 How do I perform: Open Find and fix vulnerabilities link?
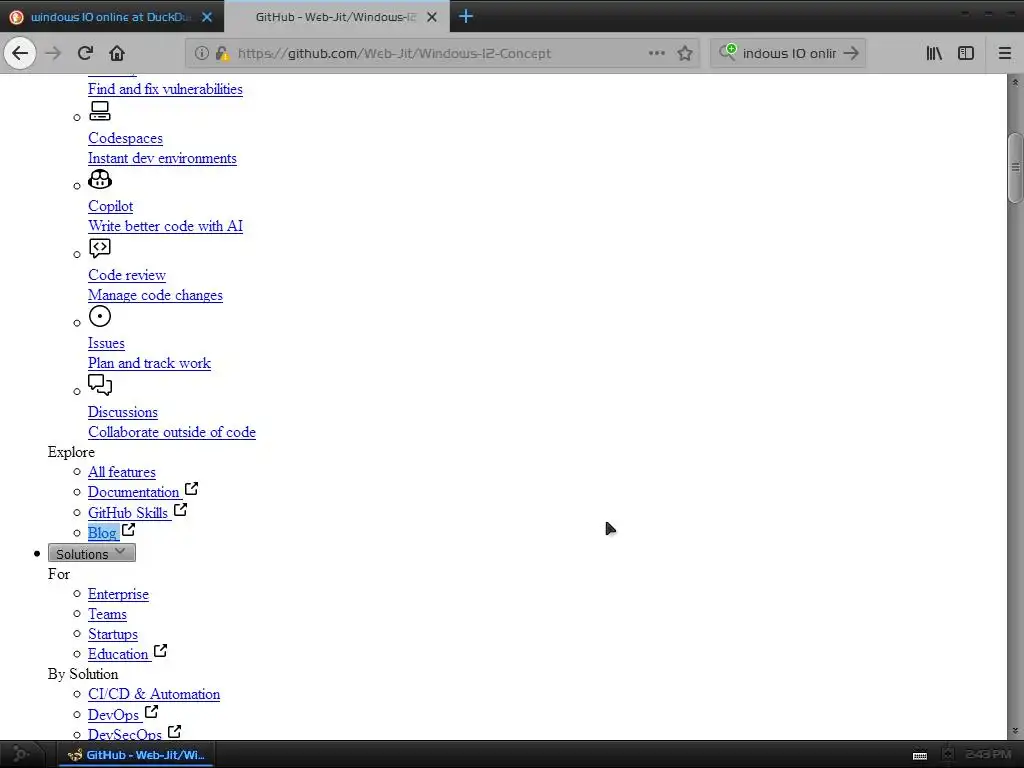click(165, 89)
